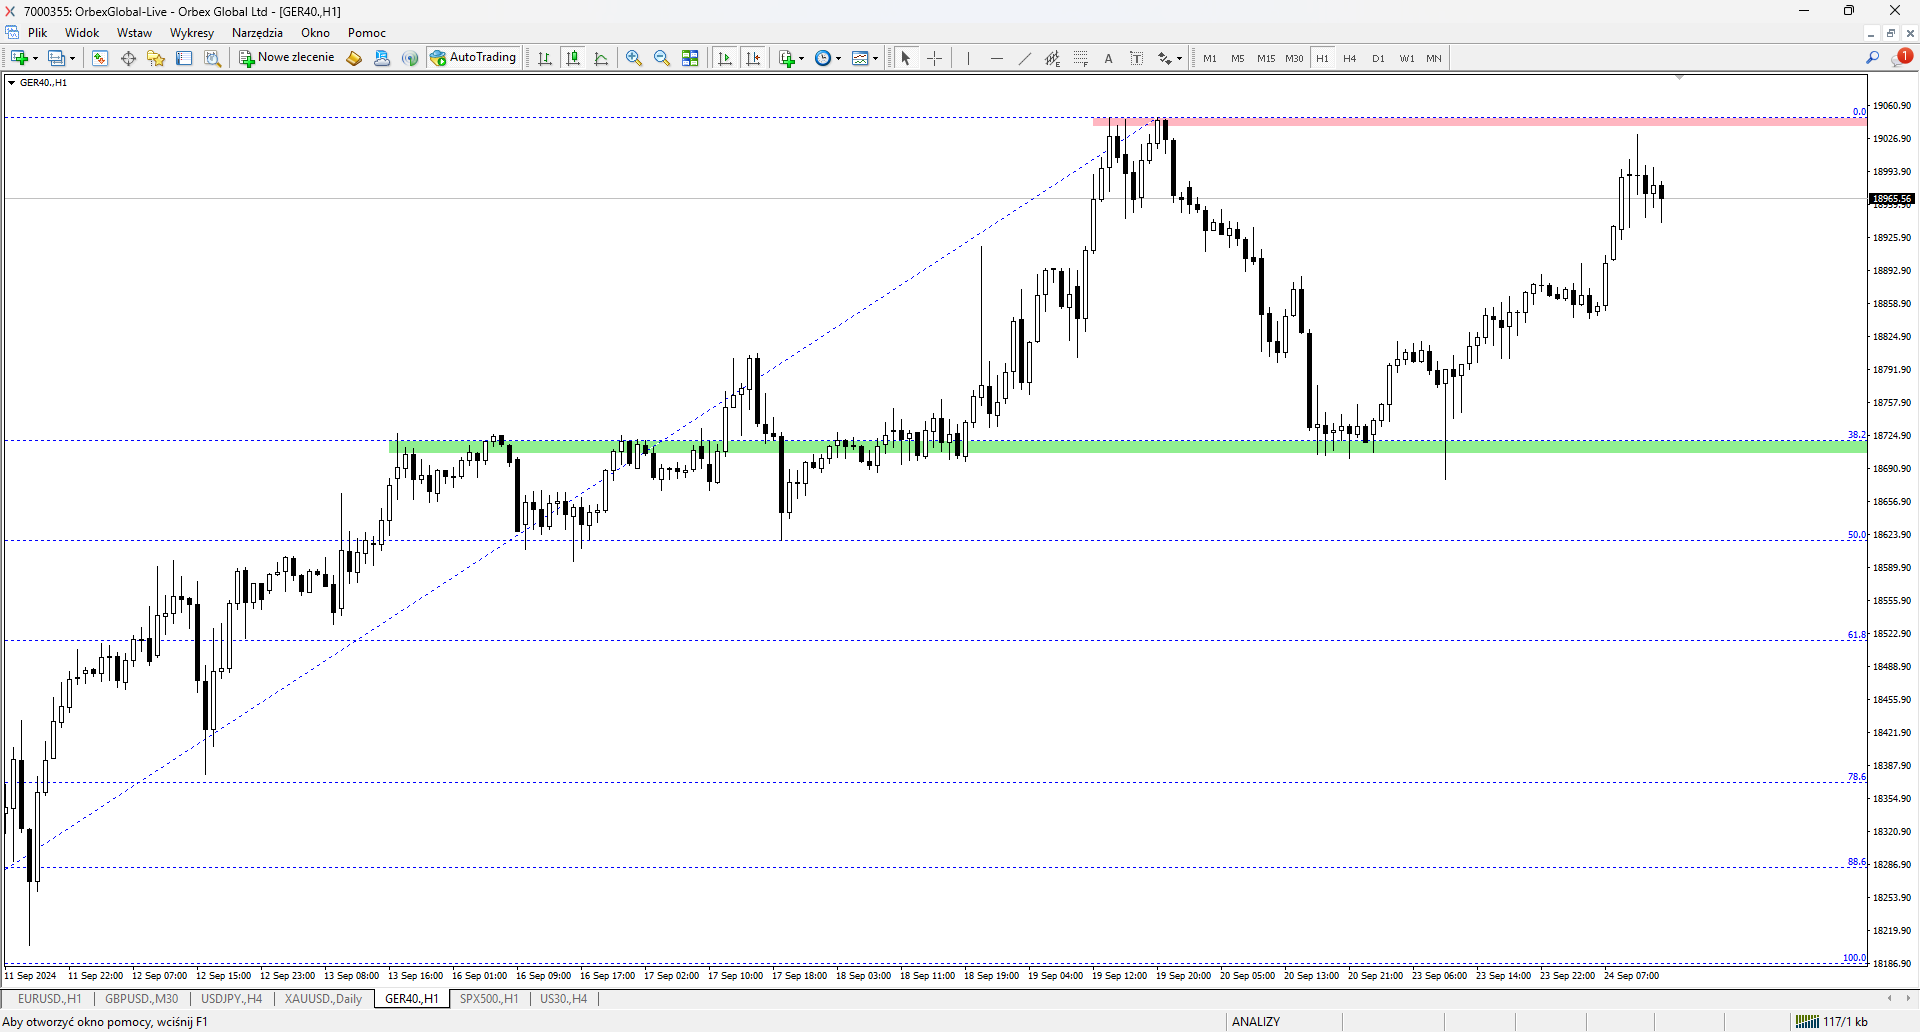Open the MQL5 community icon
Screen dimensions: 1920x1032
click(382, 58)
